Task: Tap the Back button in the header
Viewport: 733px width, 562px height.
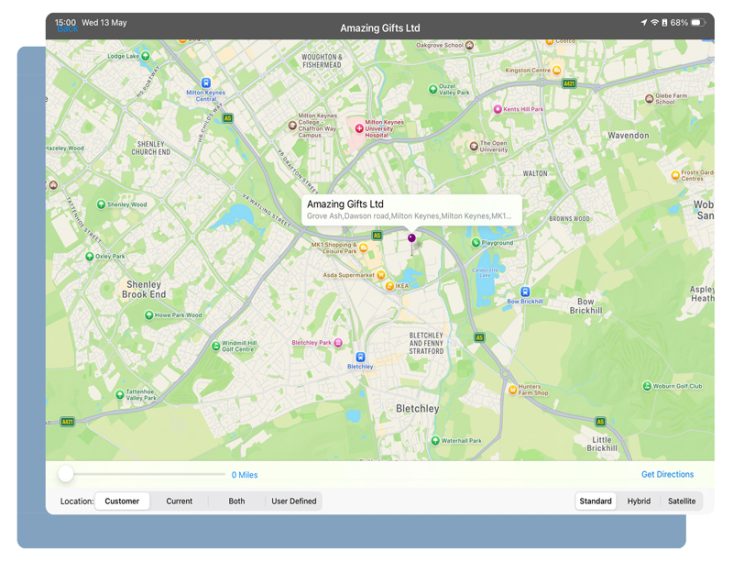Action: pos(67,29)
